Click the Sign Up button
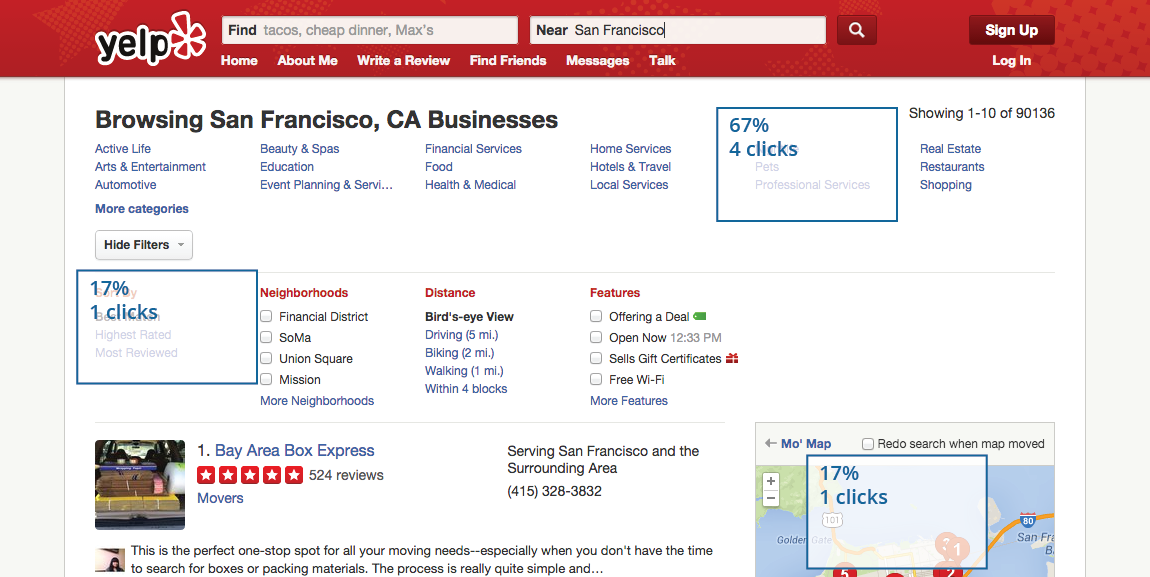 (1011, 30)
